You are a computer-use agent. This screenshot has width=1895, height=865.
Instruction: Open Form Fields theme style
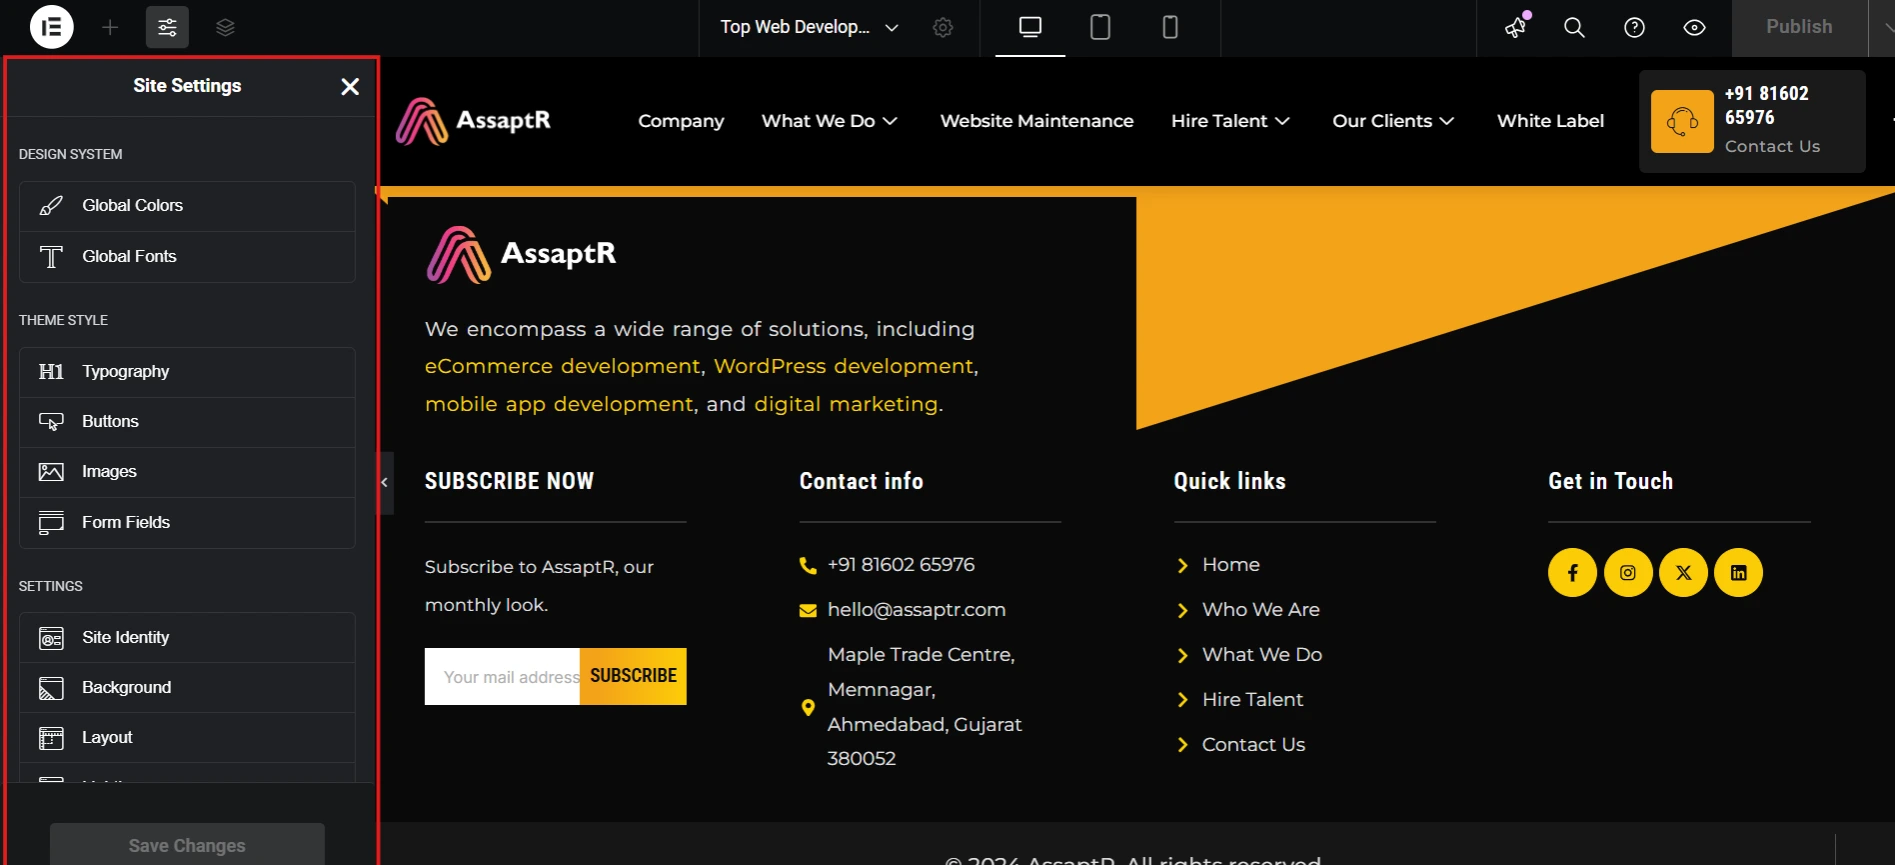pos(187,523)
